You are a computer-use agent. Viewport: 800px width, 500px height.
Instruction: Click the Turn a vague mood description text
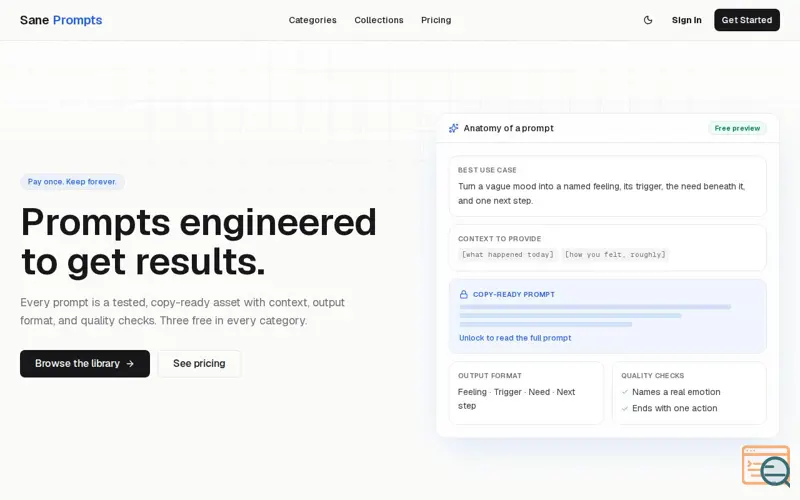point(601,193)
